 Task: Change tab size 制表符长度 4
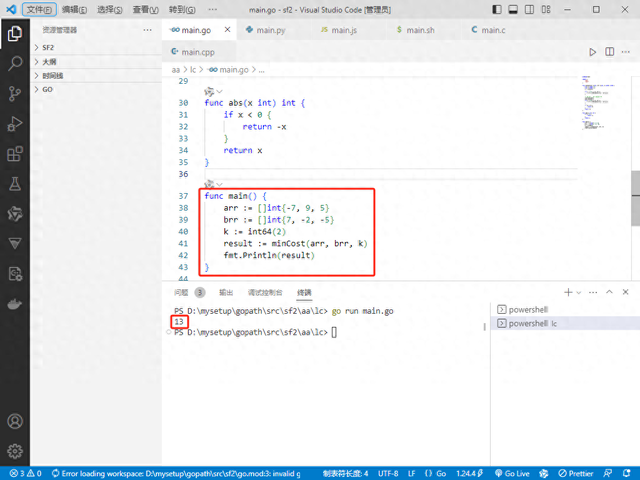pos(345,473)
